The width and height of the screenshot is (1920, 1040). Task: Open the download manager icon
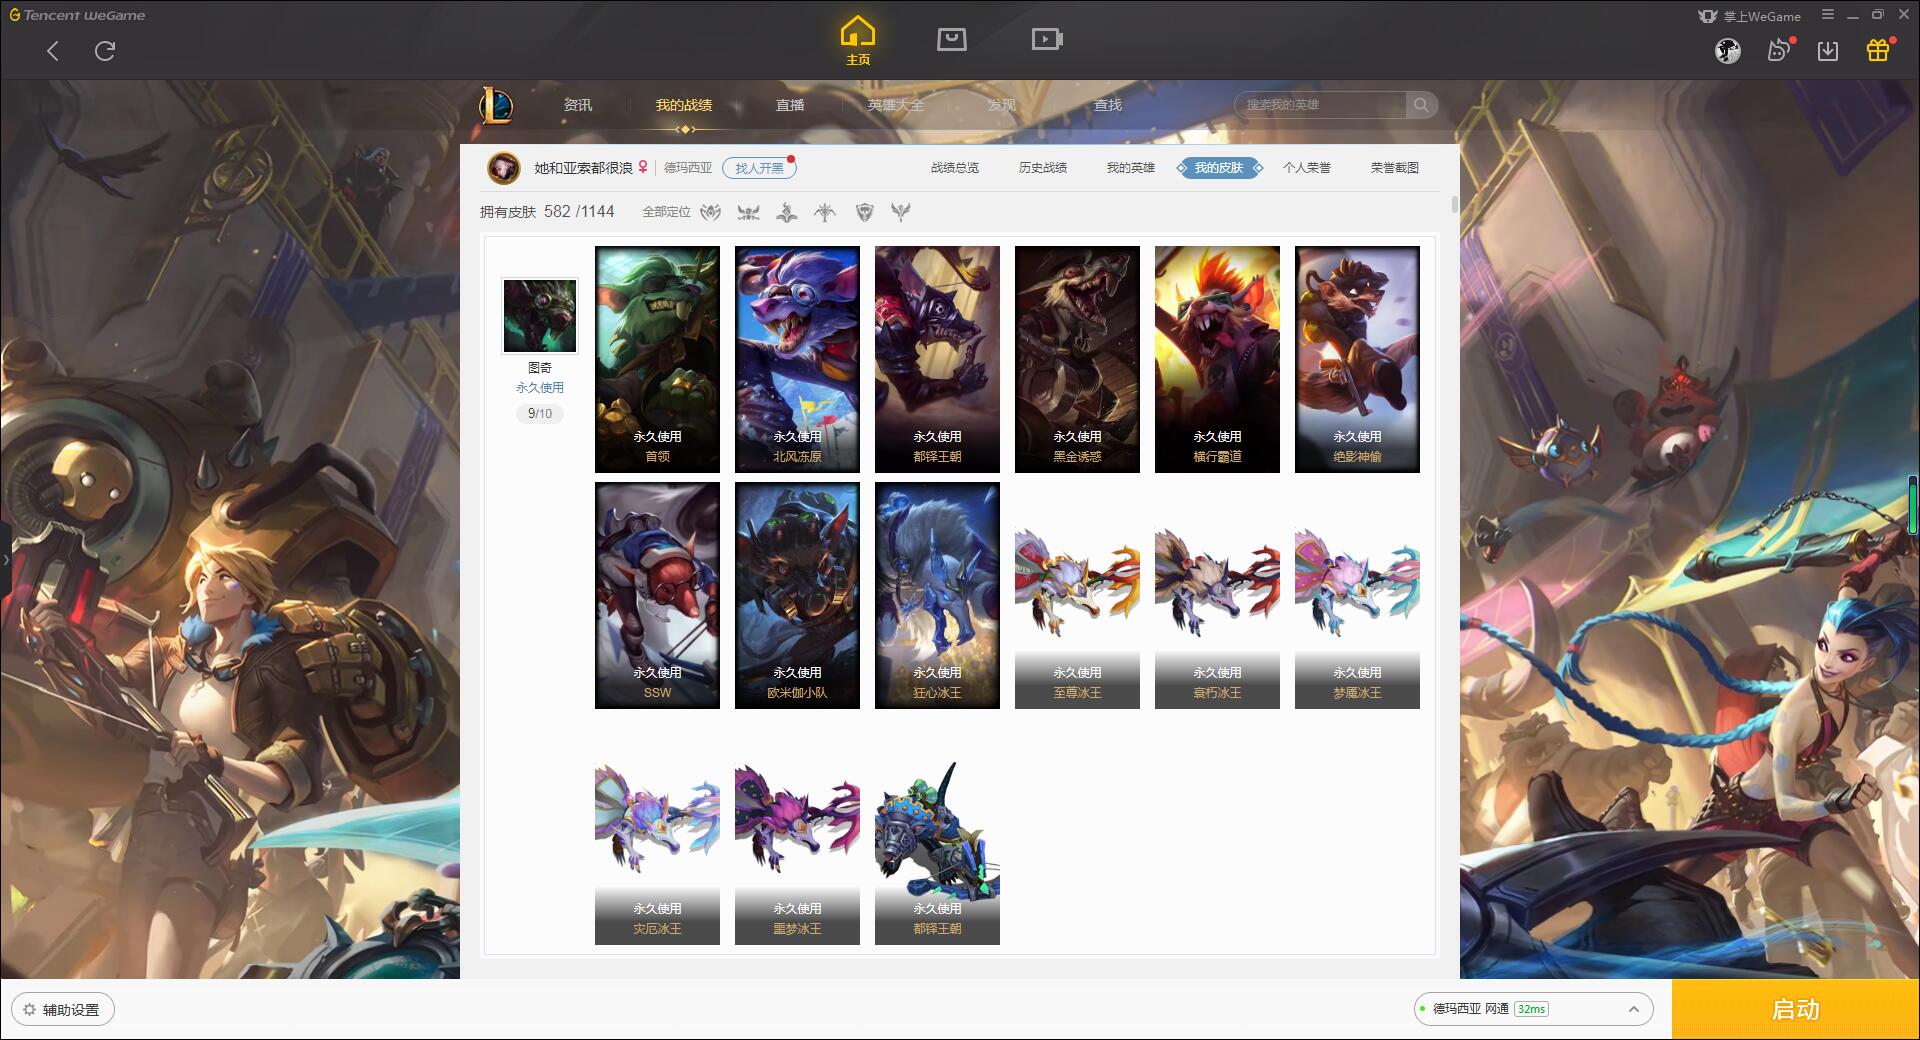click(x=1828, y=51)
